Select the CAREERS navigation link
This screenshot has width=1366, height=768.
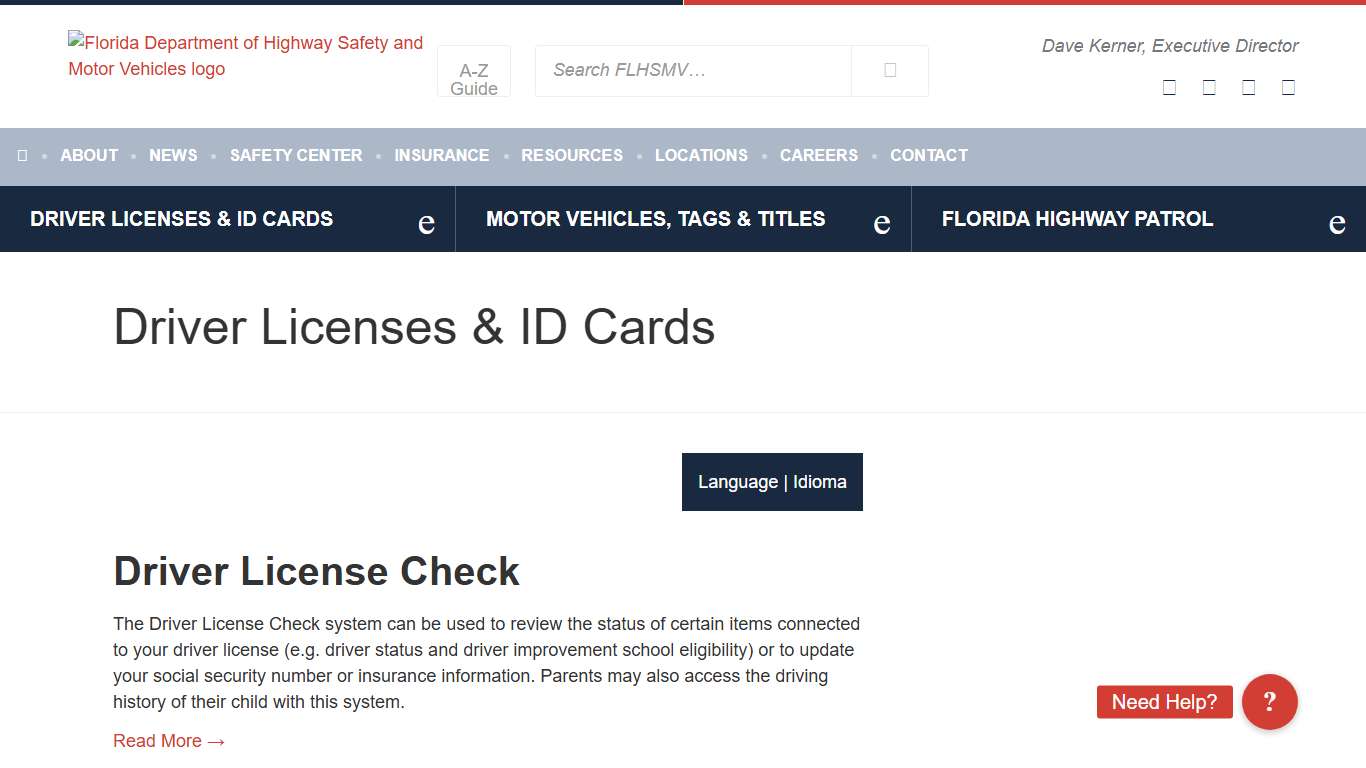tap(818, 155)
